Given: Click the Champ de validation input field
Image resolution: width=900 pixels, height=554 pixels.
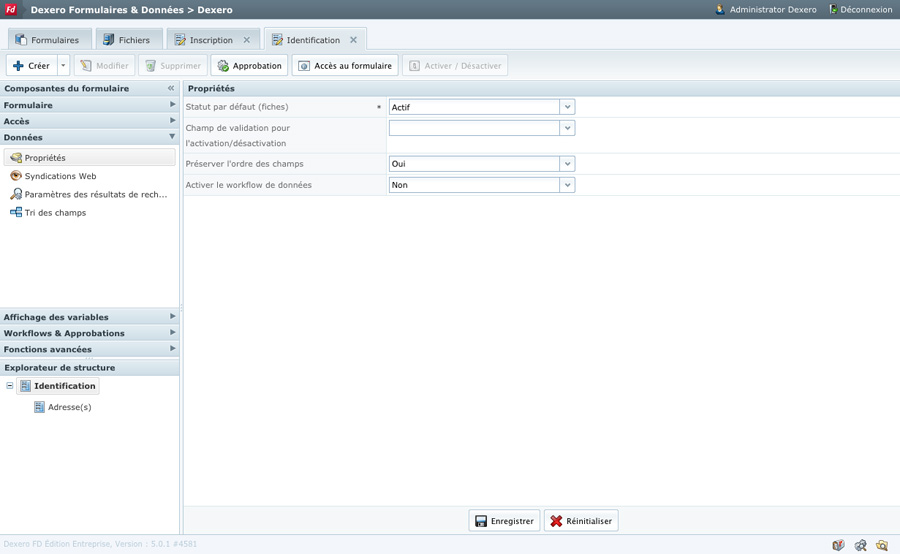Looking at the screenshot, I should pos(474,128).
